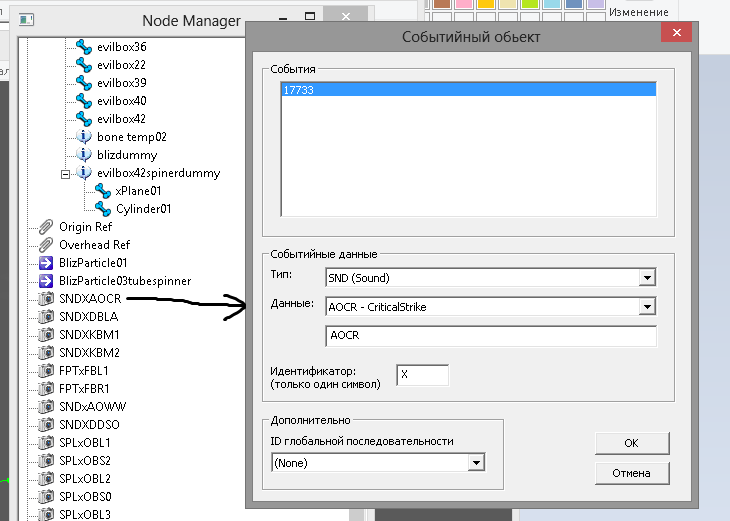This screenshot has height=521, width=730.
Task: Click the AOCR data text field
Action: click(491, 336)
